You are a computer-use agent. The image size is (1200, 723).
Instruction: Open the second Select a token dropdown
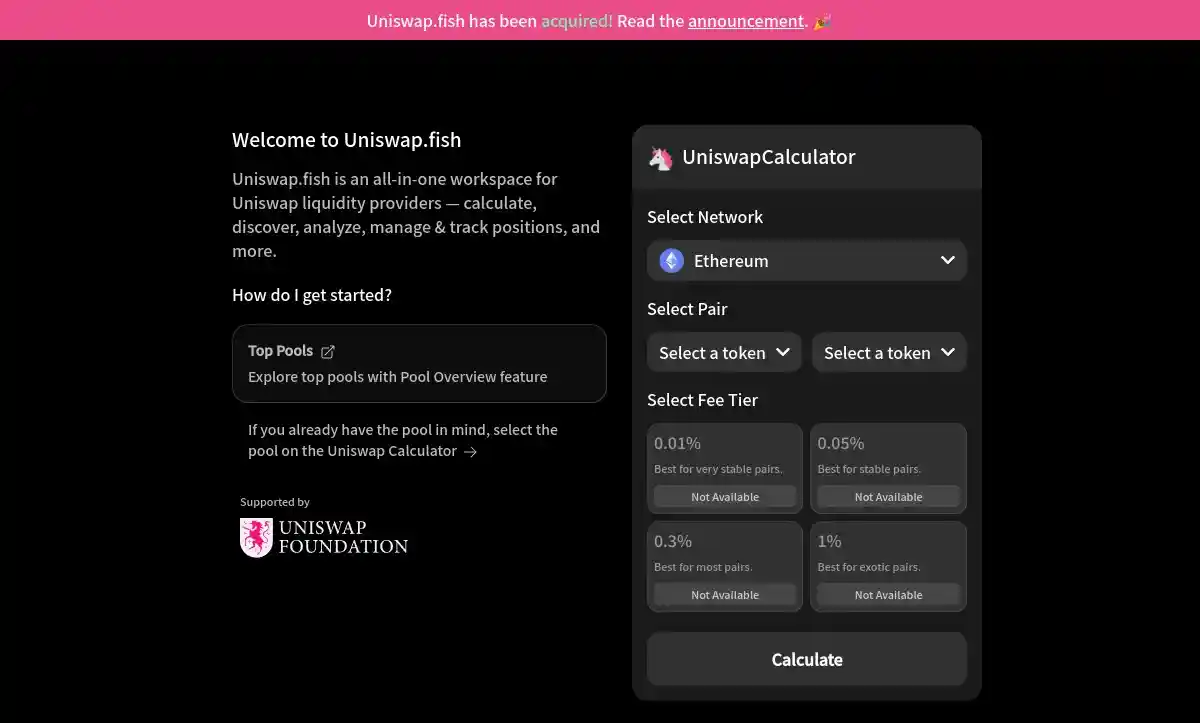889,352
